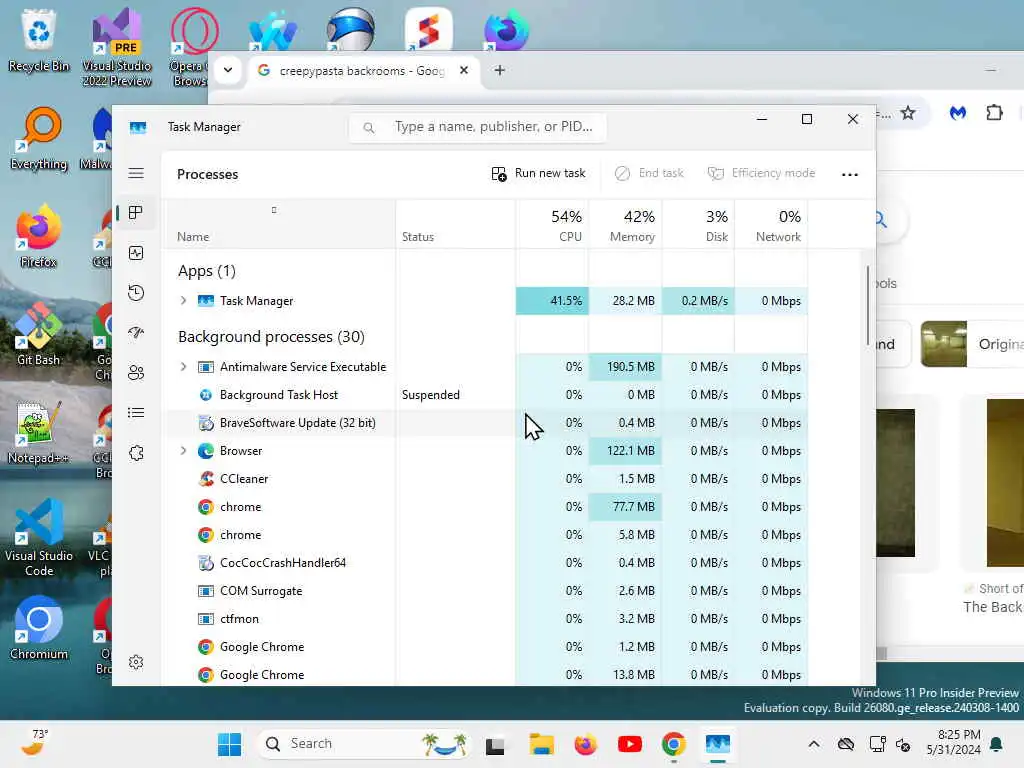Open Git Bash desktop shortcut

coord(39,334)
